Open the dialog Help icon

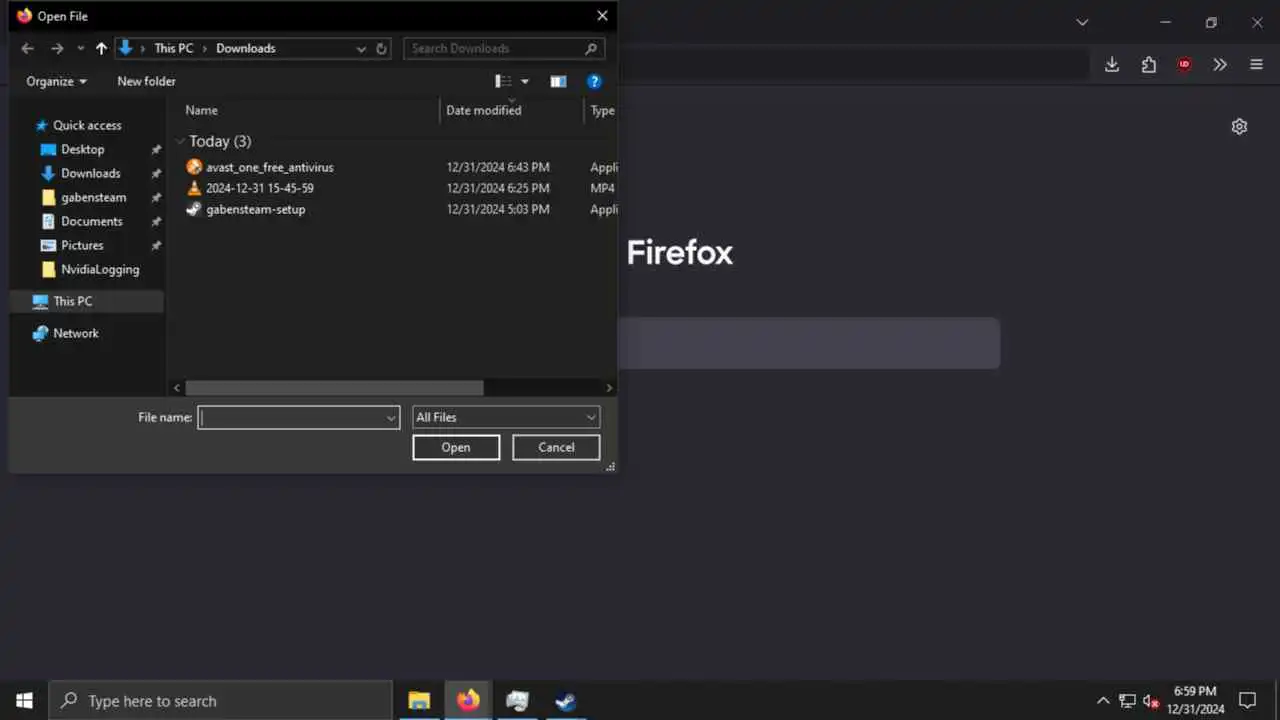[594, 81]
